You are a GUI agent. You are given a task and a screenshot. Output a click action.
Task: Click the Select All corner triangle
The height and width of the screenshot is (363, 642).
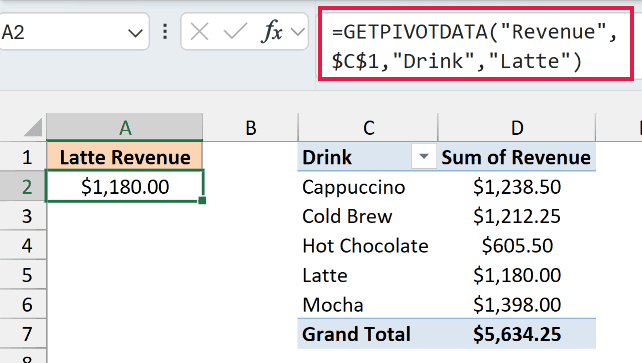pos(34,127)
